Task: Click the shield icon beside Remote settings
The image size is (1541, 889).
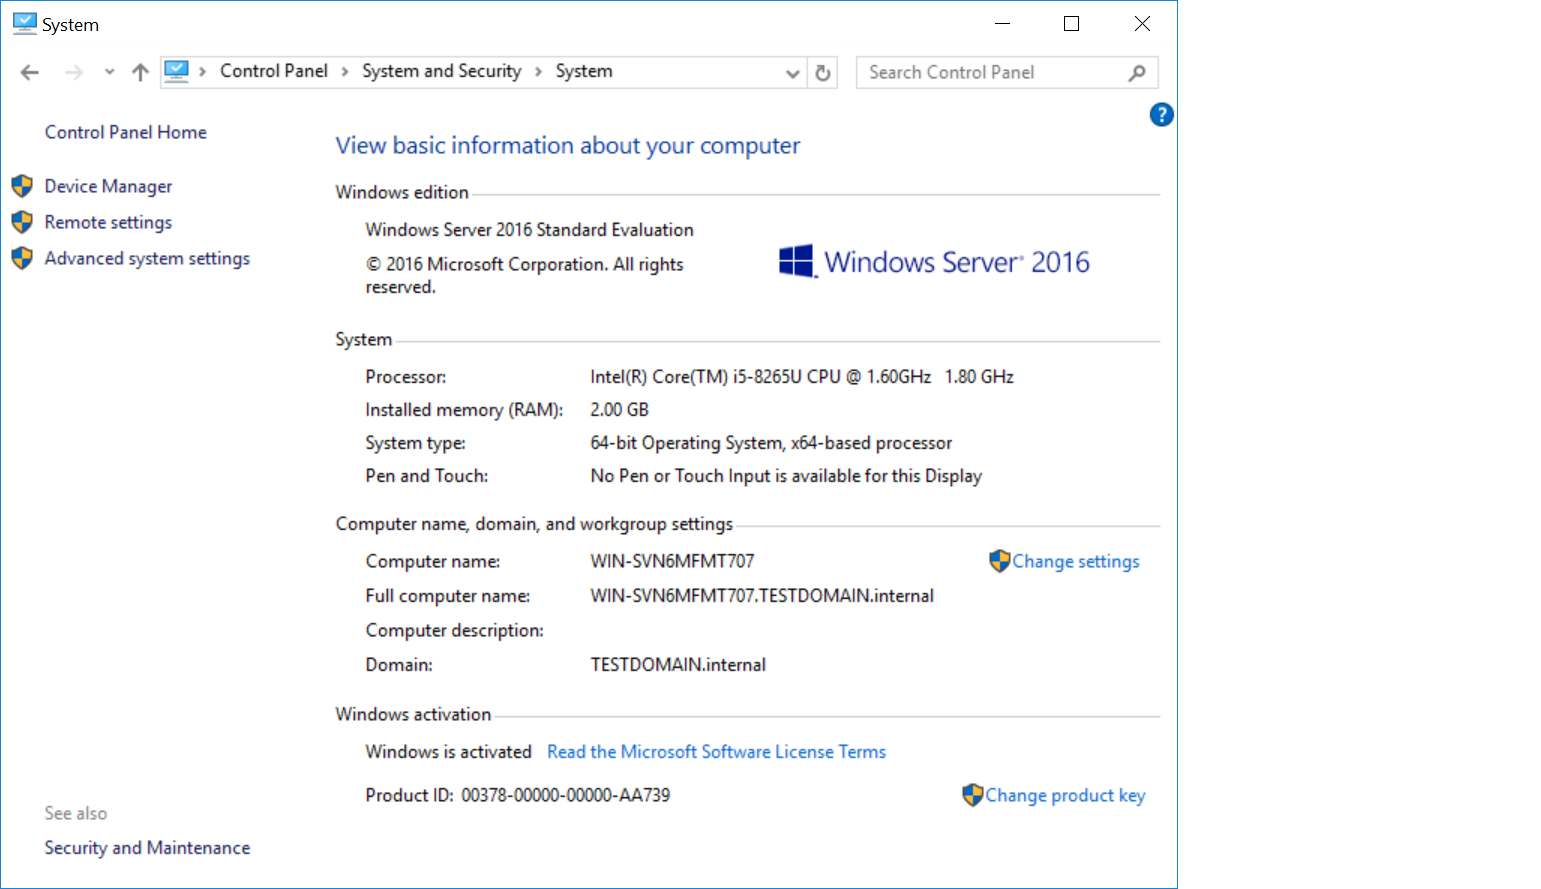Action: click(x=22, y=222)
